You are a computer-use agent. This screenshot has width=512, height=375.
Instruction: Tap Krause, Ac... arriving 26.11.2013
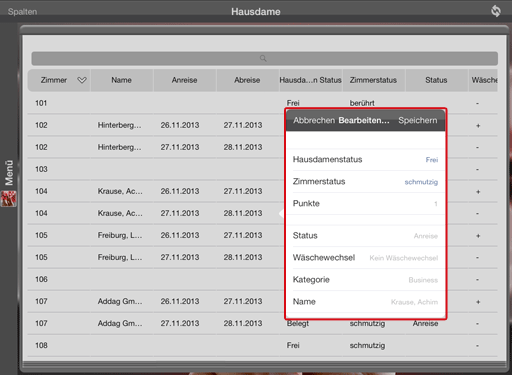click(x=120, y=191)
